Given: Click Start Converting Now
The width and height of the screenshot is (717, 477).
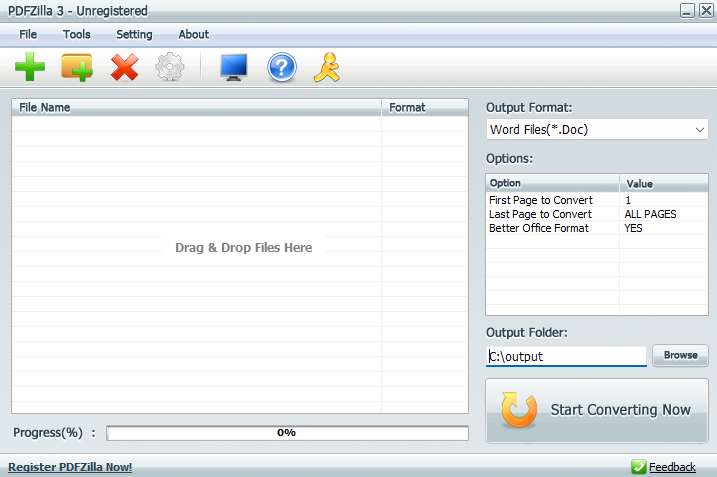Looking at the screenshot, I should tap(597, 410).
